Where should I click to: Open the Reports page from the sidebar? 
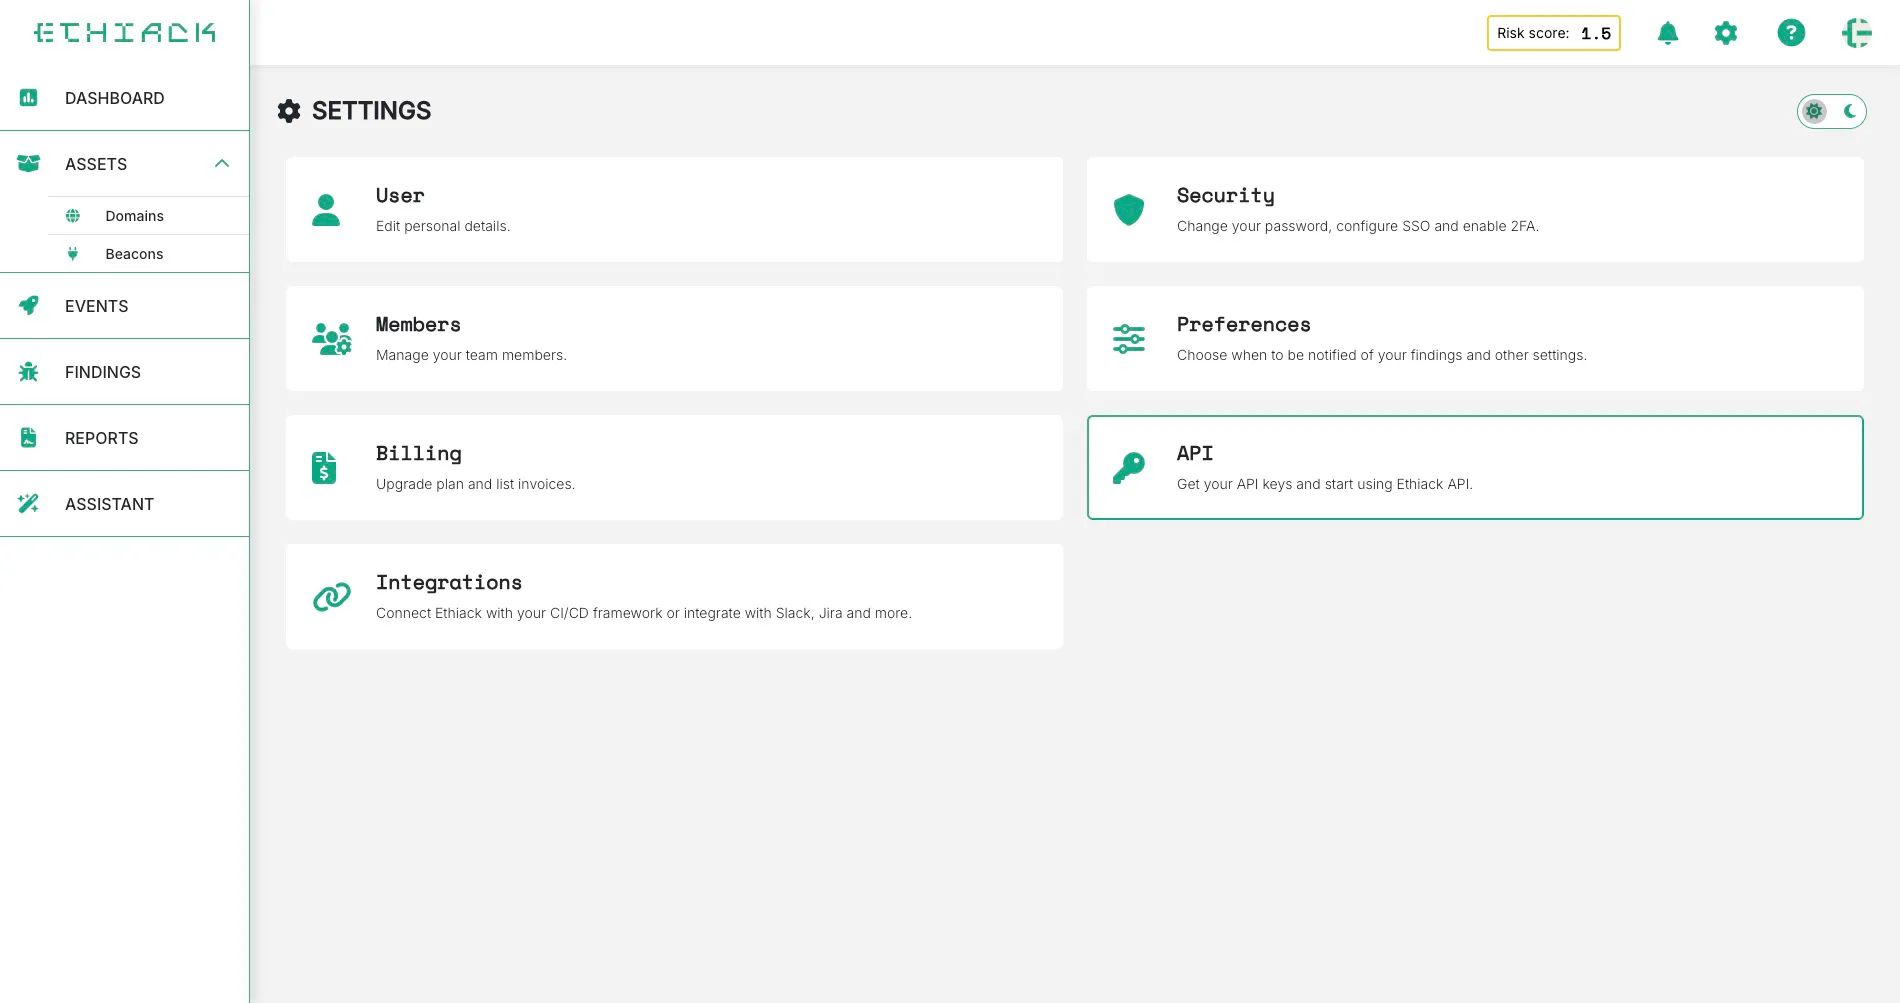pyautogui.click(x=101, y=438)
